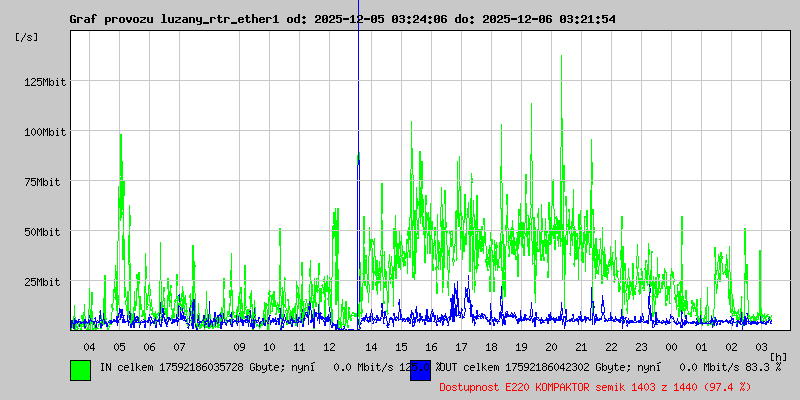Click the '00' hour label on the x-axis
The width and height of the screenshot is (800, 400).
(x=671, y=347)
